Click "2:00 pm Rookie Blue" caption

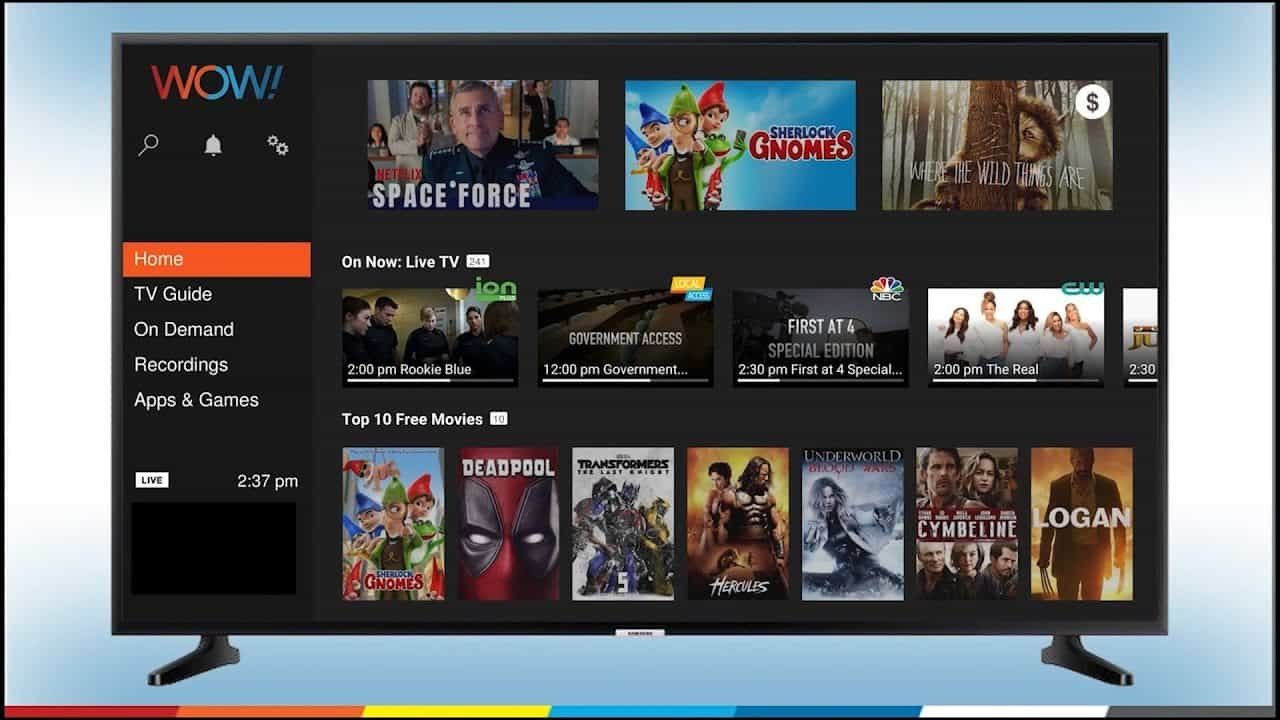(x=409, y=369)
